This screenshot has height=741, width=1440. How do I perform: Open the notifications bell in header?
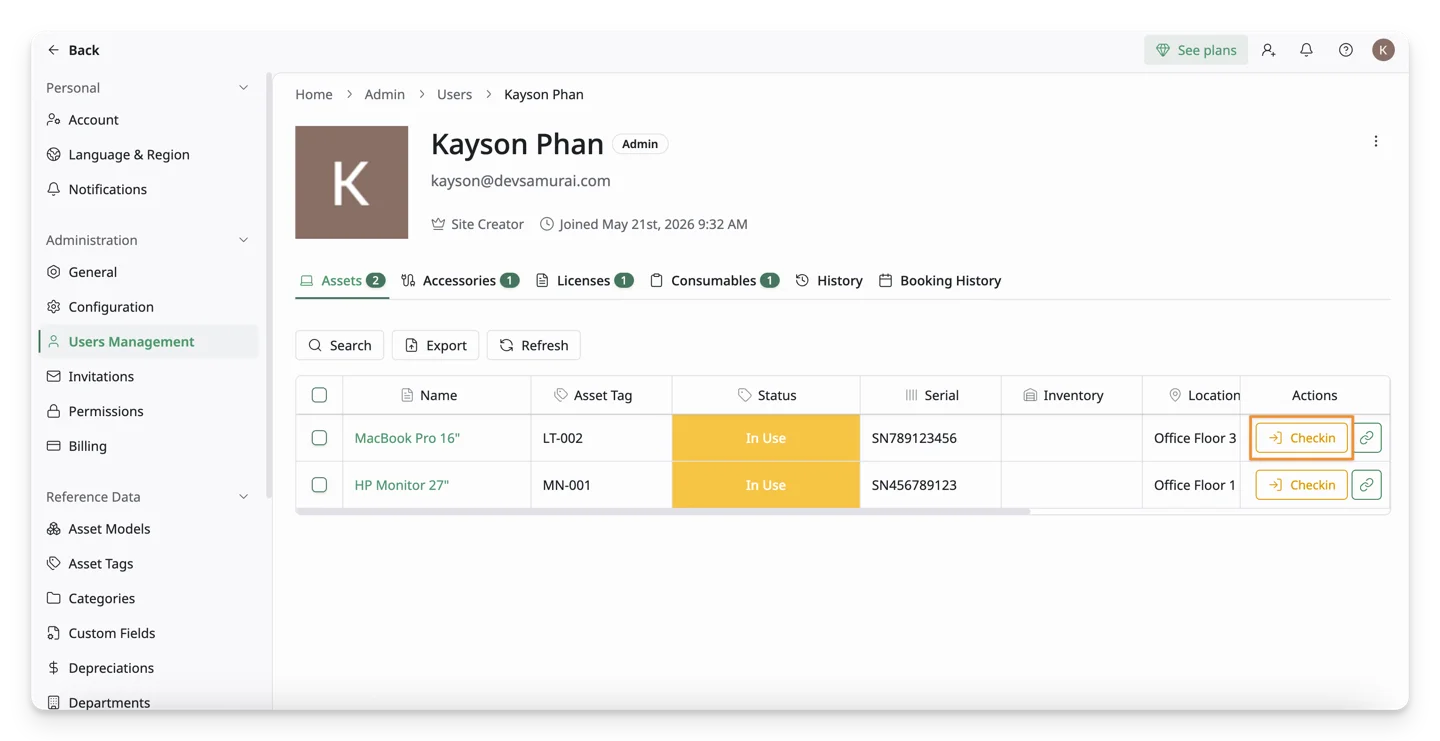click(x=1306, y=50)
